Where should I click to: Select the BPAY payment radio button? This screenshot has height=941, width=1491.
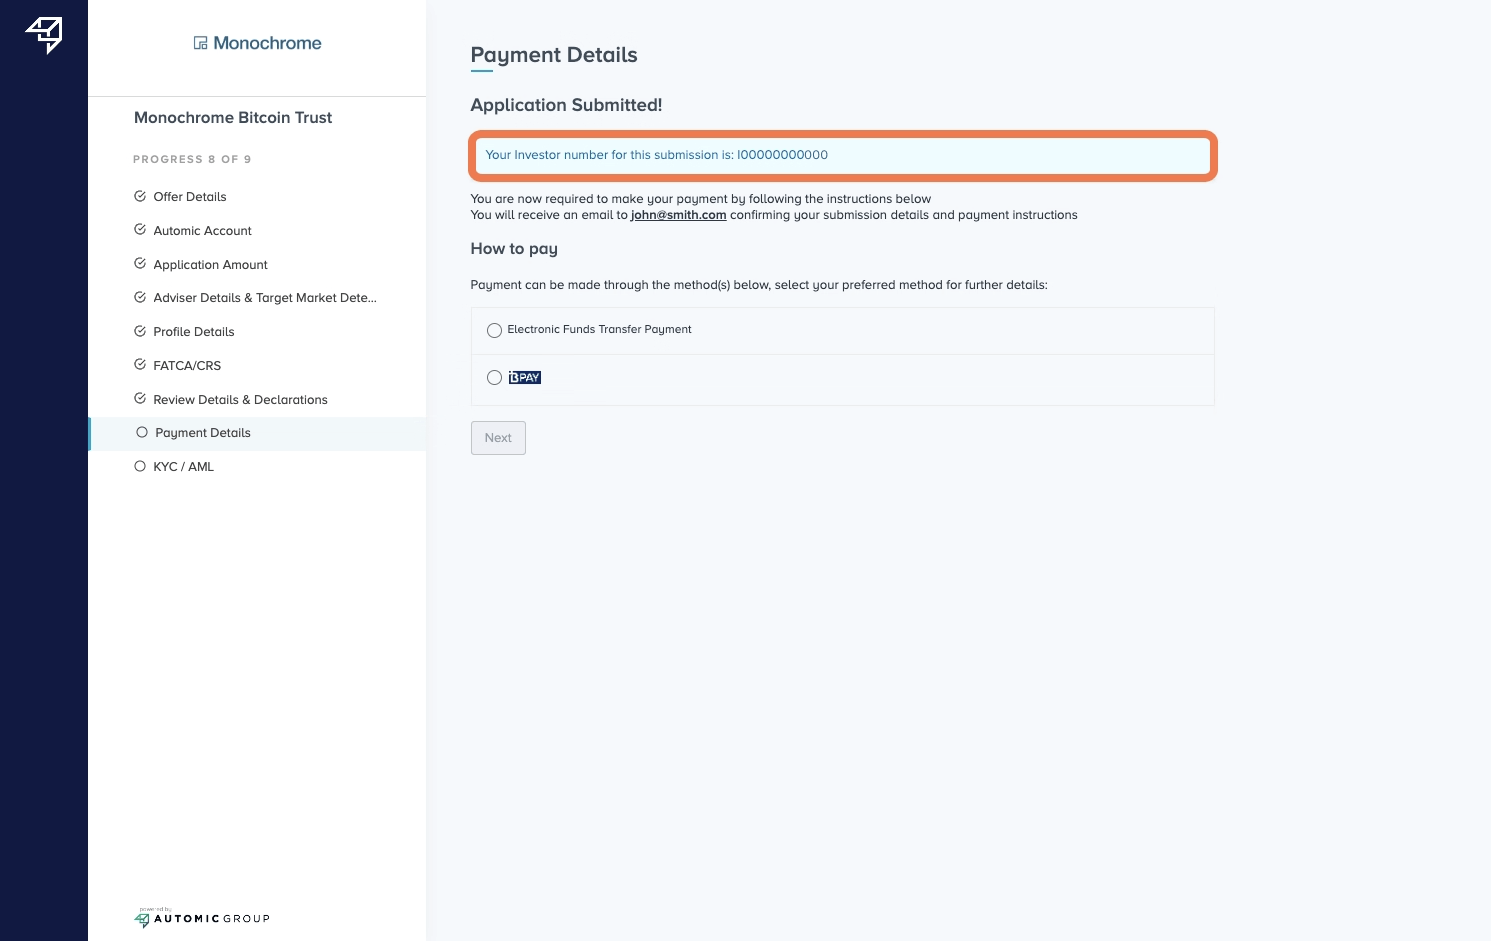[x=494, y=378]
